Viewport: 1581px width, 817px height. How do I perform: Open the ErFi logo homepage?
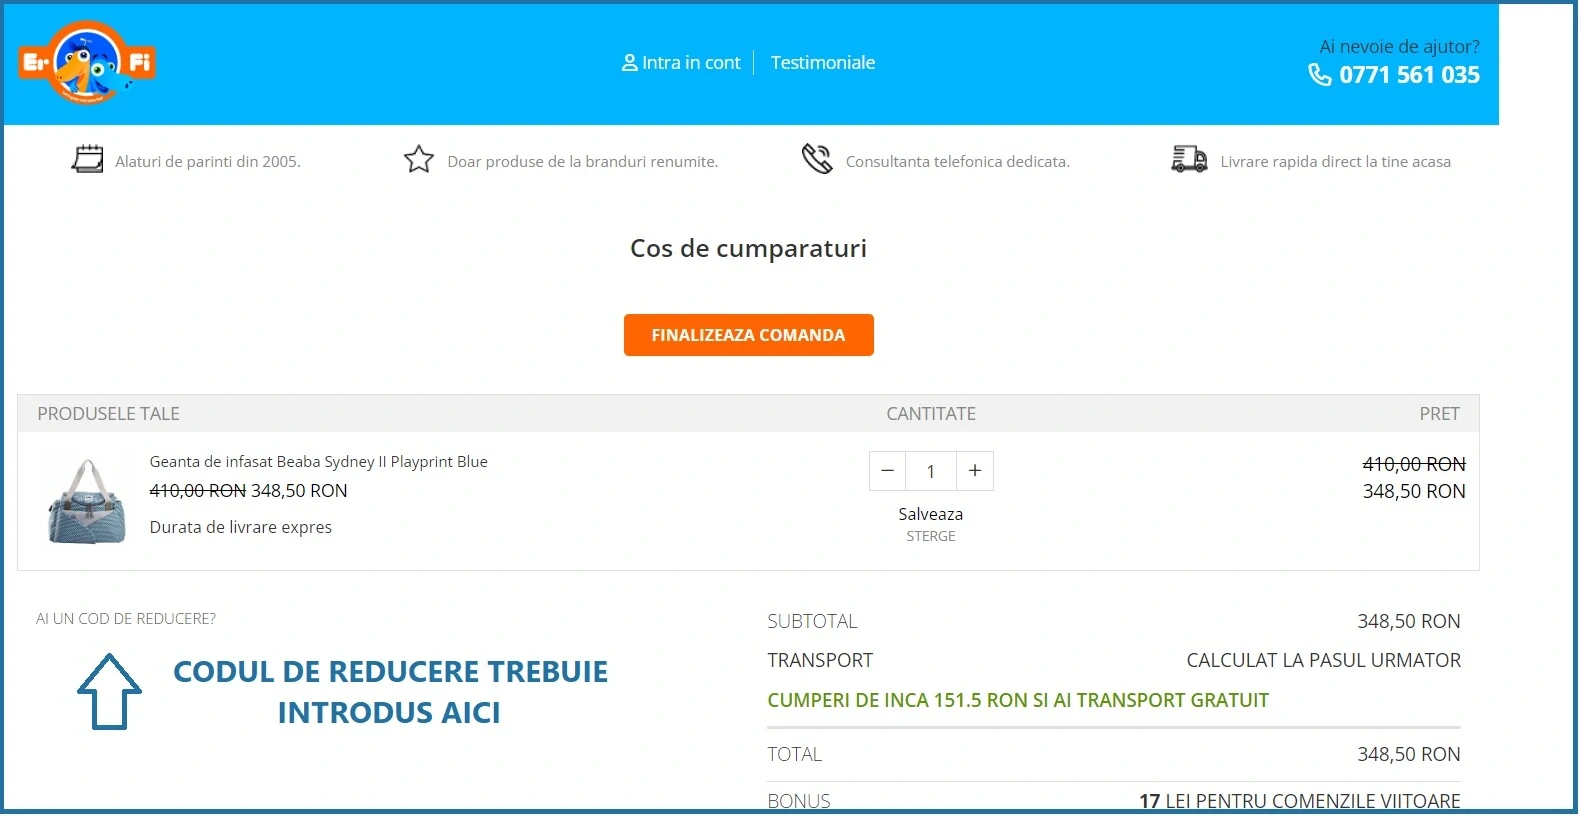tap(87, 62)
